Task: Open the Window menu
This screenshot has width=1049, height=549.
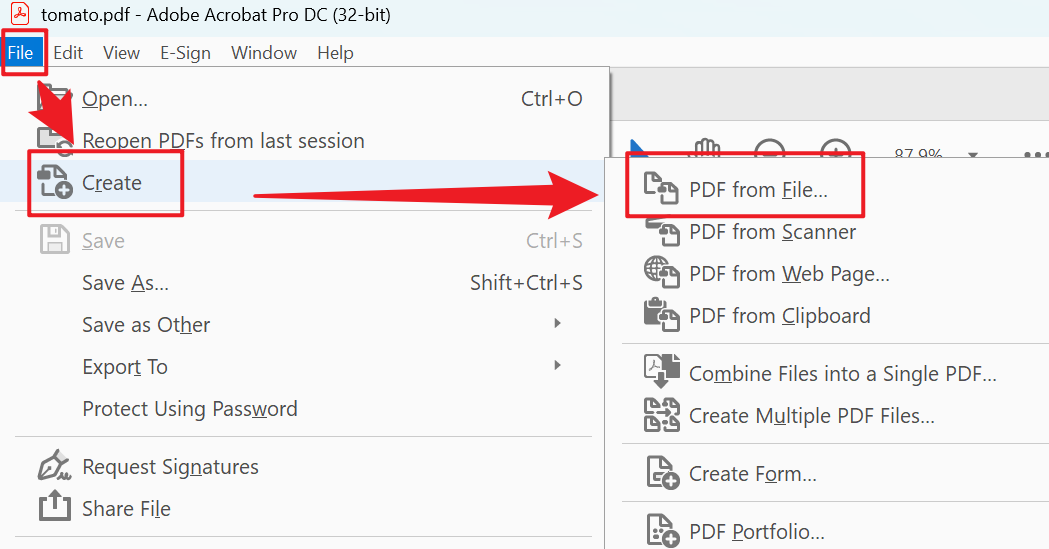Action: [264, 53]
